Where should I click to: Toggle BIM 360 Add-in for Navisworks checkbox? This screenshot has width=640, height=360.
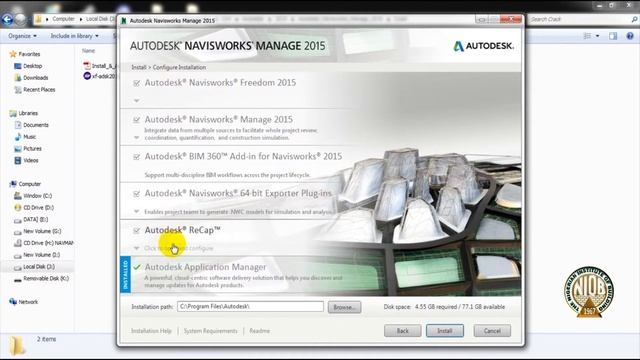point(136,157)
